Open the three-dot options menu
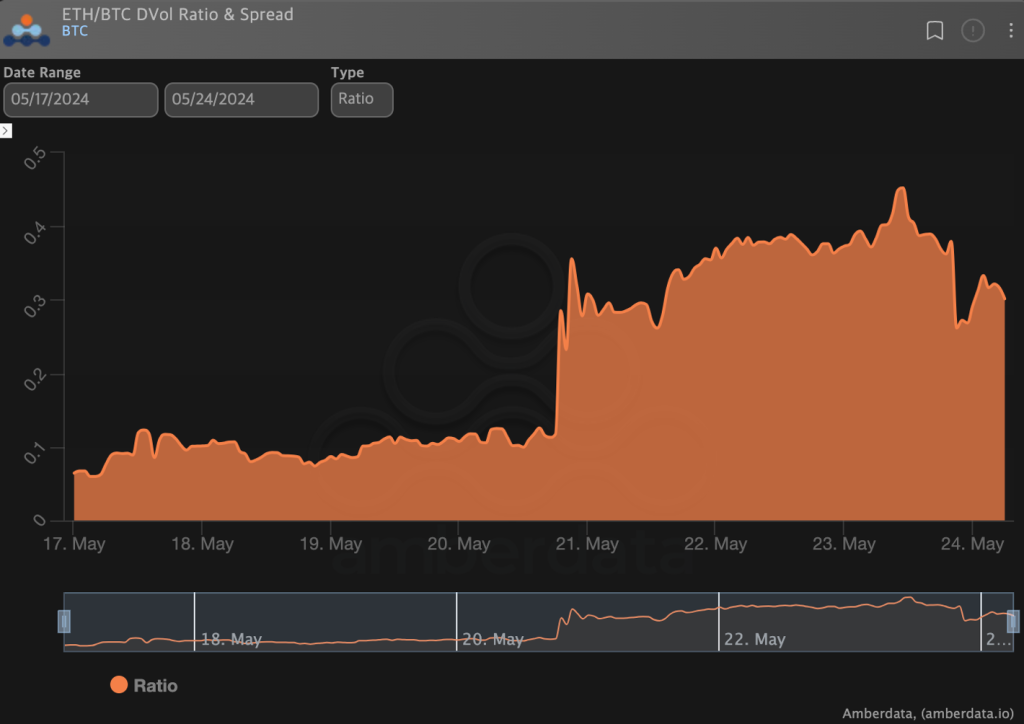This screenshot has height=724, width=1024. pyautogui.click(x=1010, y=31)
